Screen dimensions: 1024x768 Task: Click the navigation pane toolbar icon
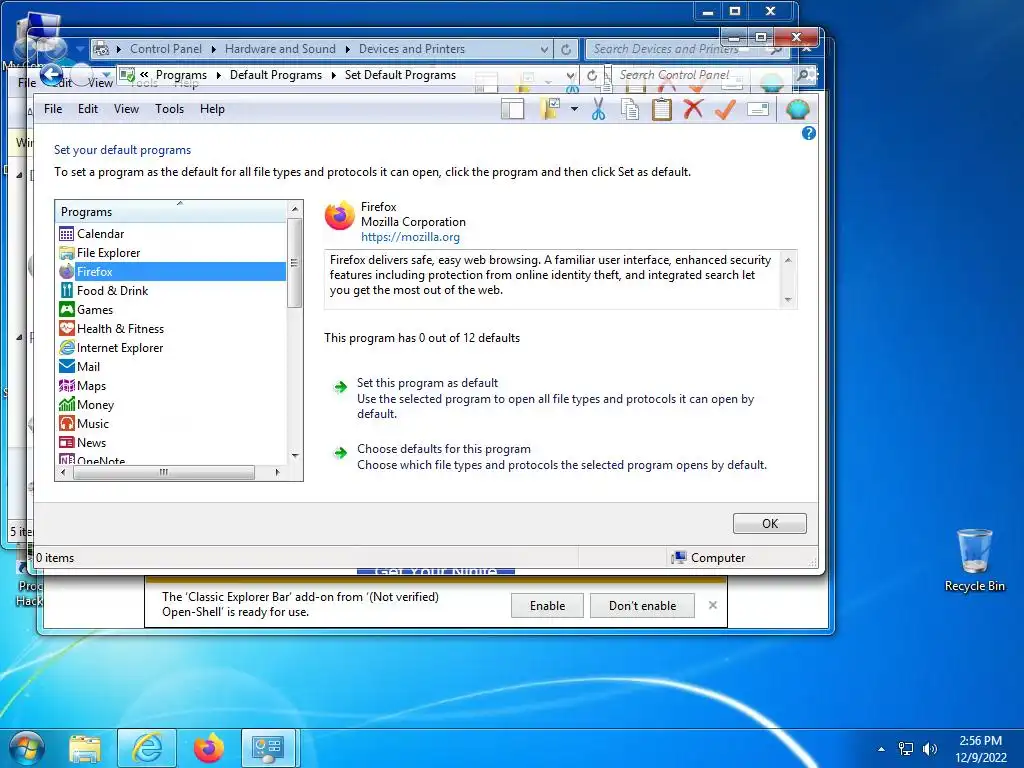(513, 109)
